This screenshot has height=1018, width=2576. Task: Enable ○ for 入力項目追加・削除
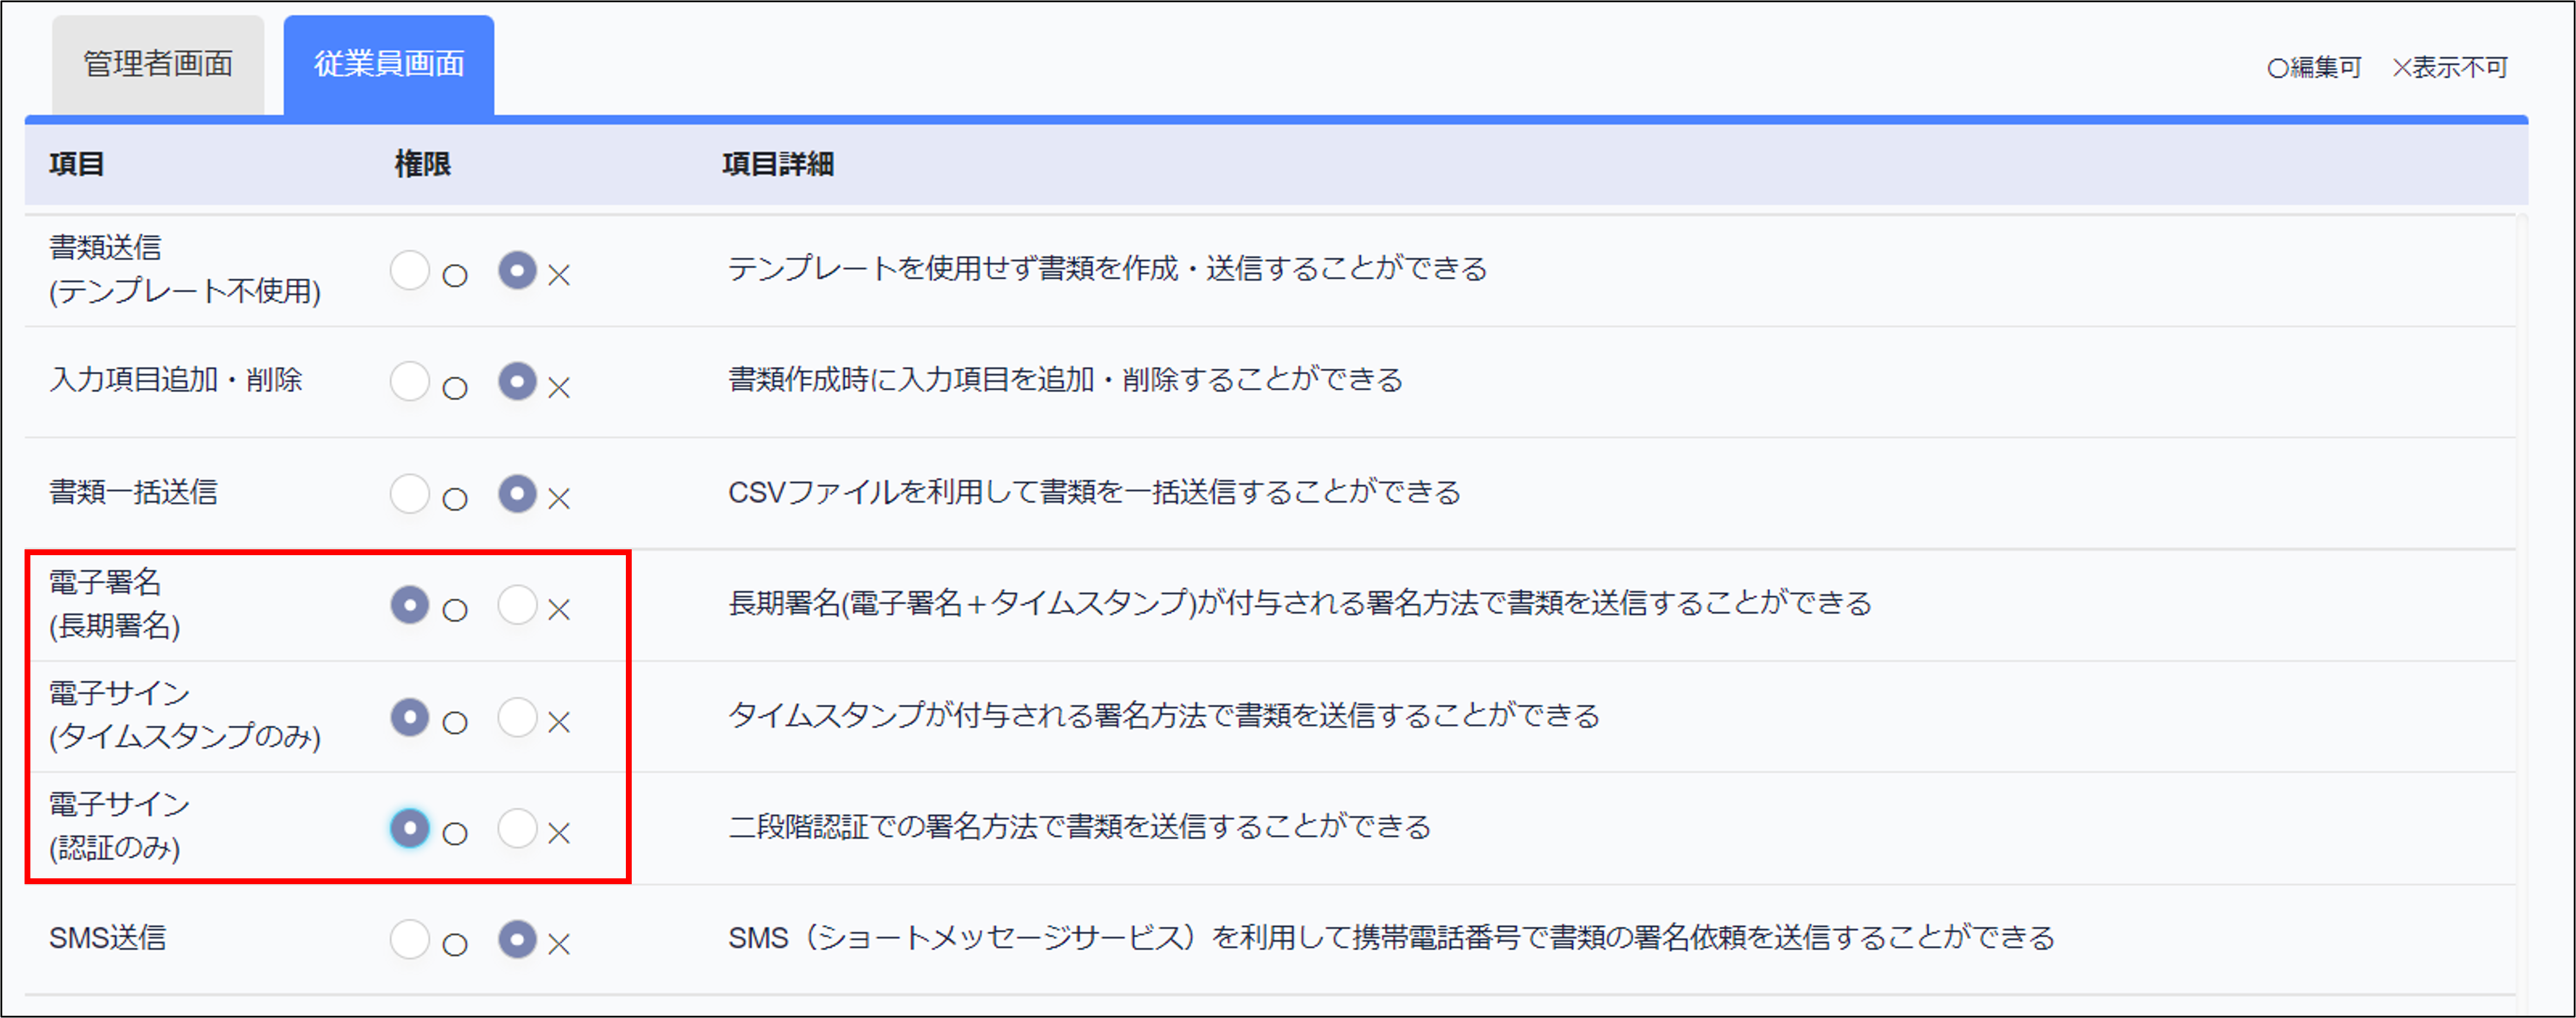[410, 382]
